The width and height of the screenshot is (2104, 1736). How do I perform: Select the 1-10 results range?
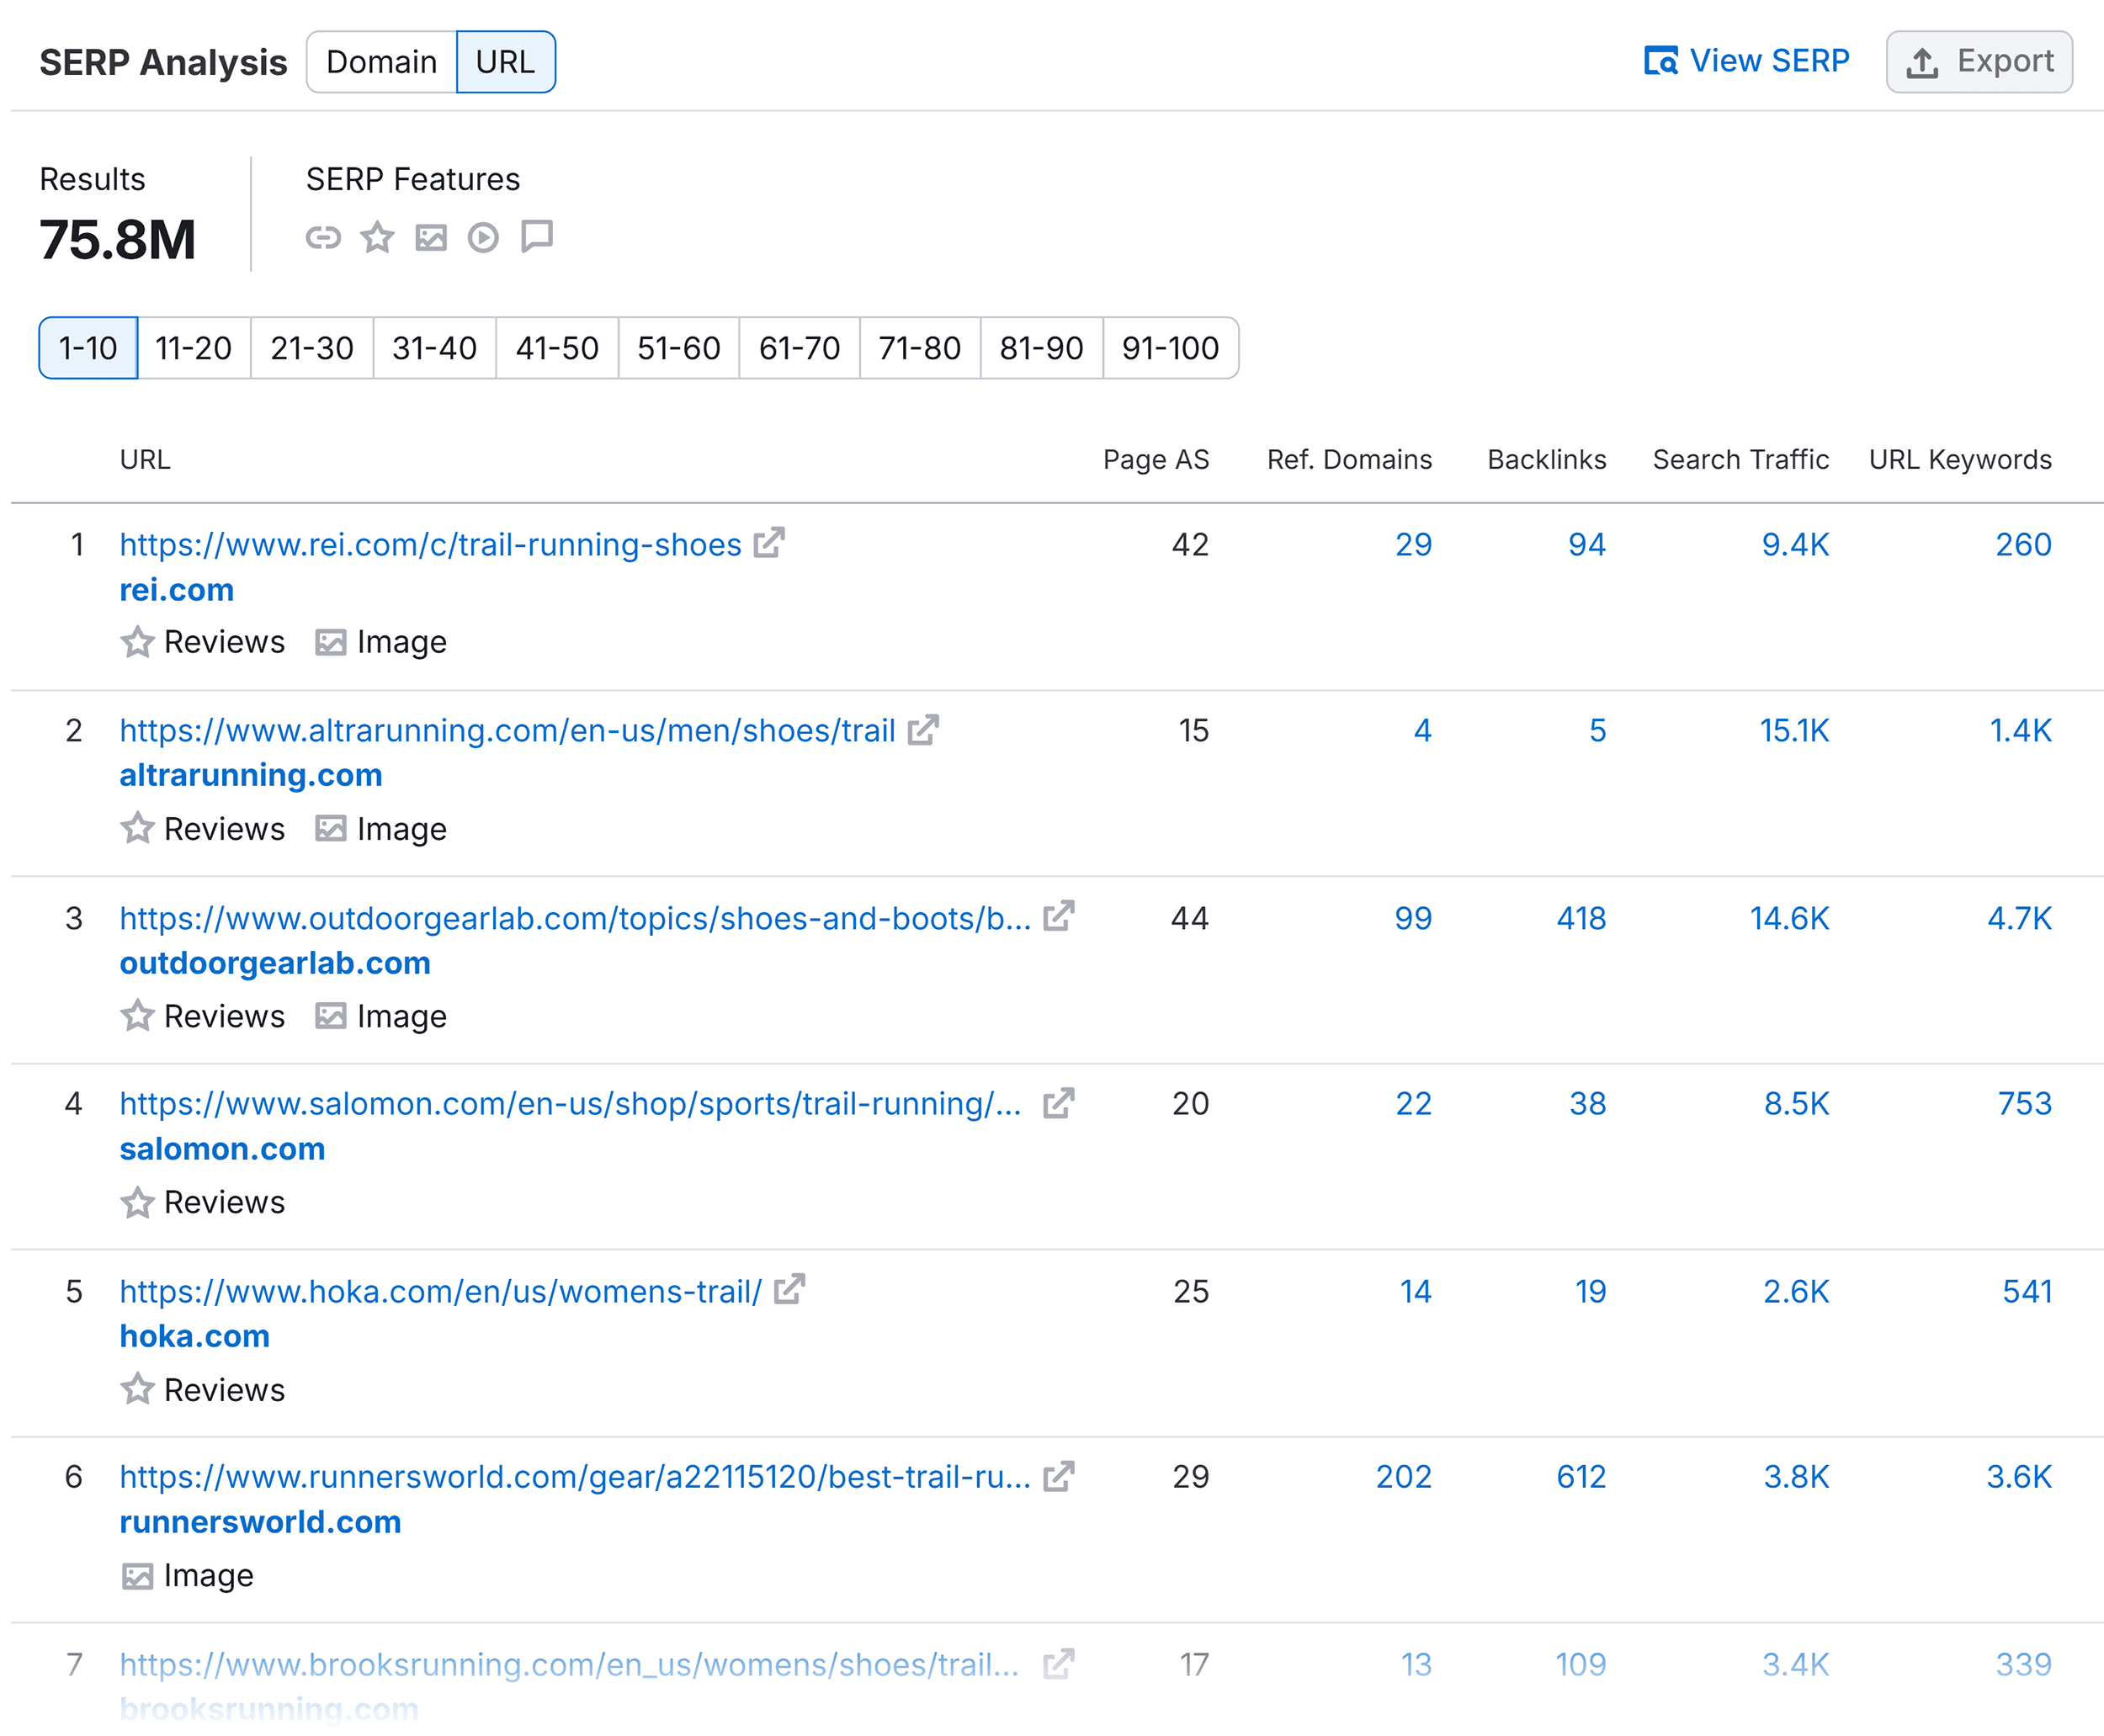[88, 348]
